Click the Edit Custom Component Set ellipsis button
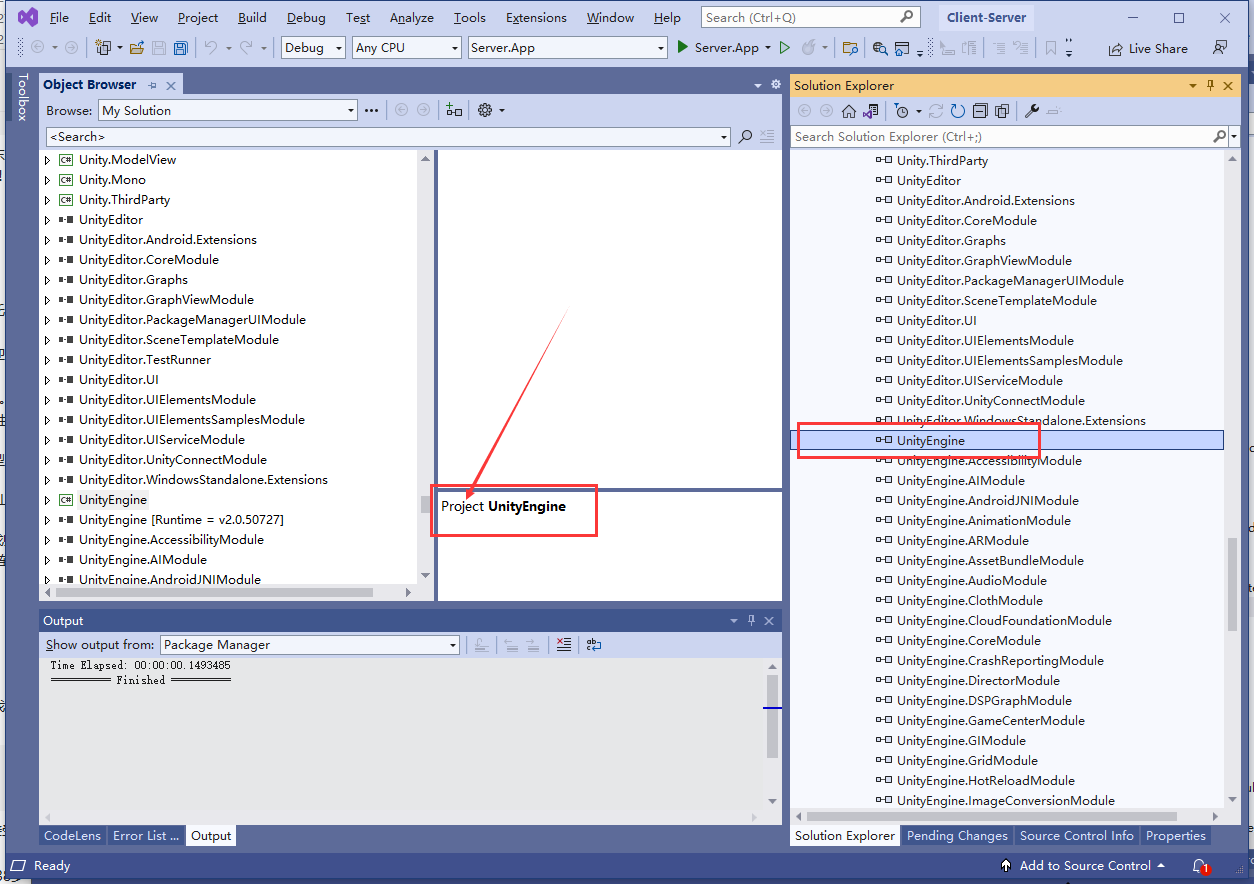1254x884 pixels. pyautogui.click(x=371, y=110)
